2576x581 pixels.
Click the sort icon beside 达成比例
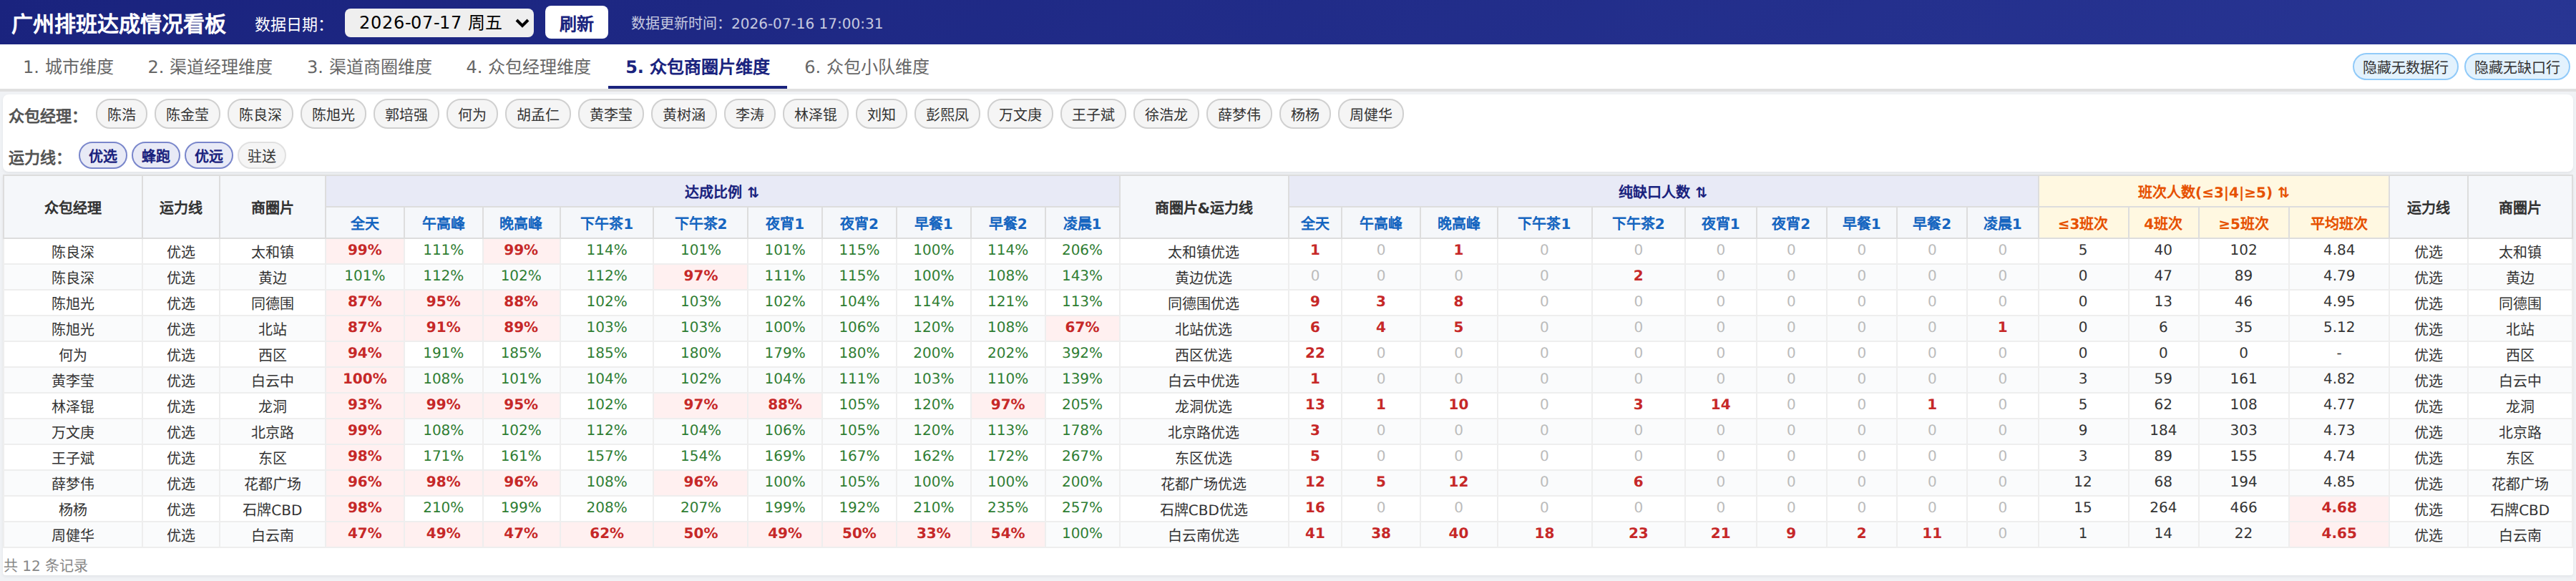tap(753, 192)
